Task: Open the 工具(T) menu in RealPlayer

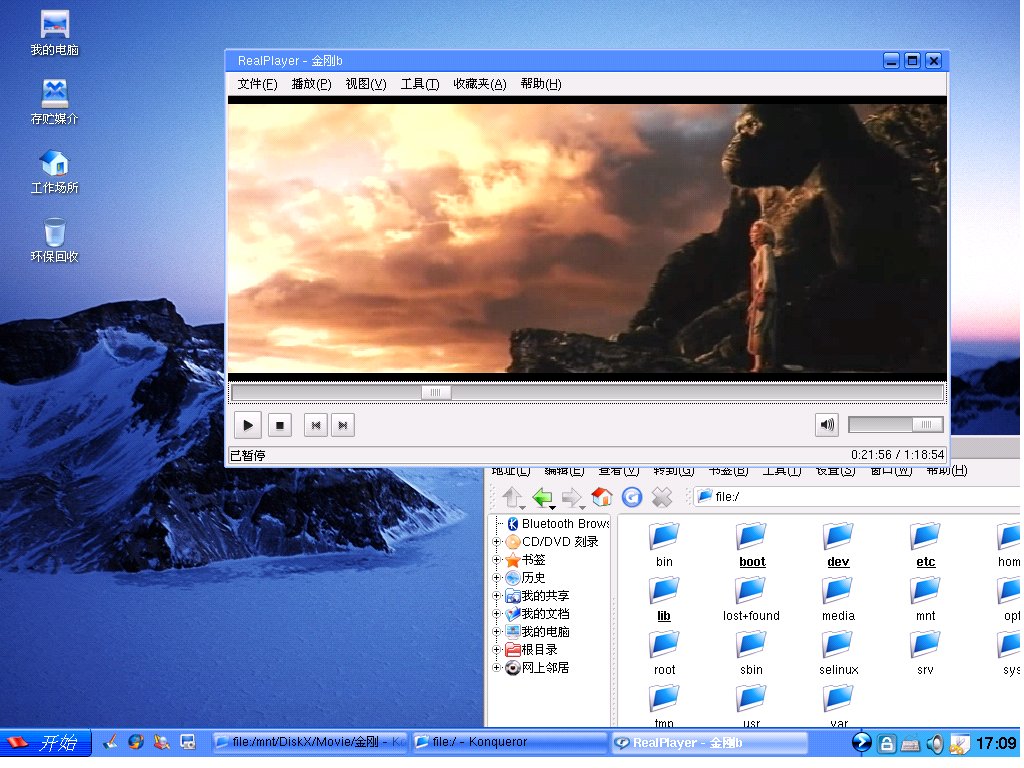Action: tap(420, 84)
